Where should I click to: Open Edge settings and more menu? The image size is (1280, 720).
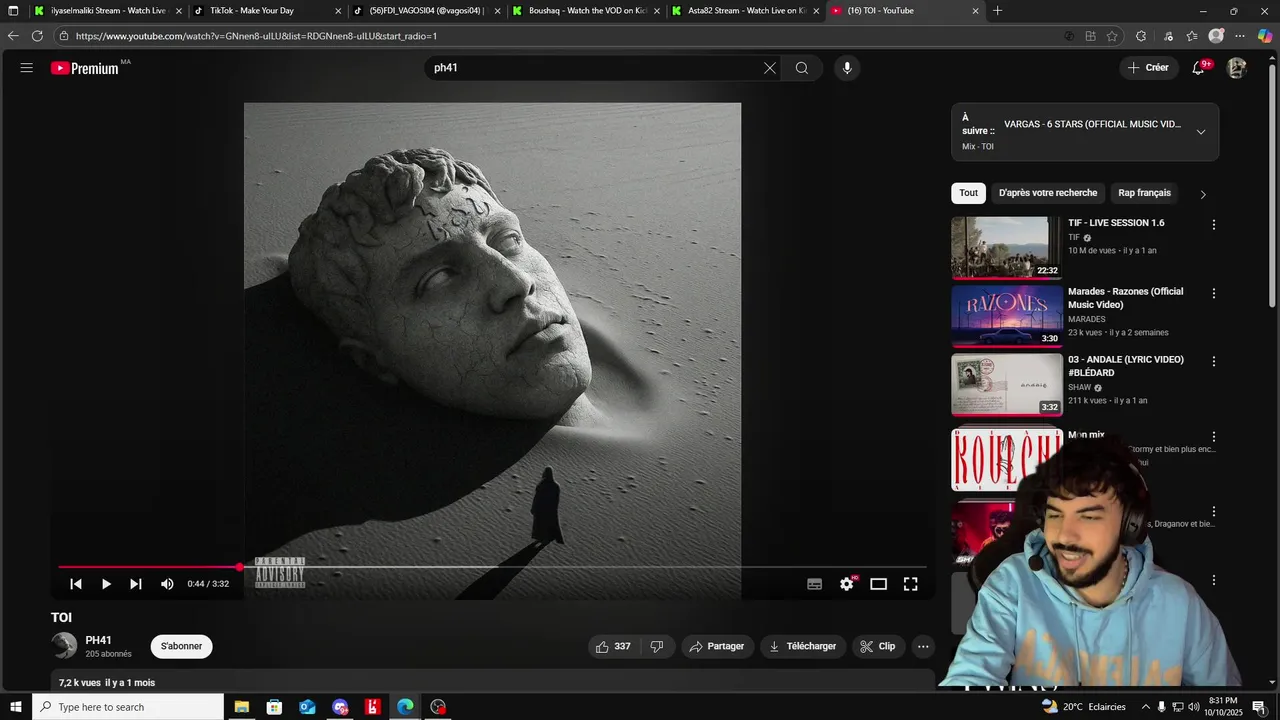(x=1240, y=36)
